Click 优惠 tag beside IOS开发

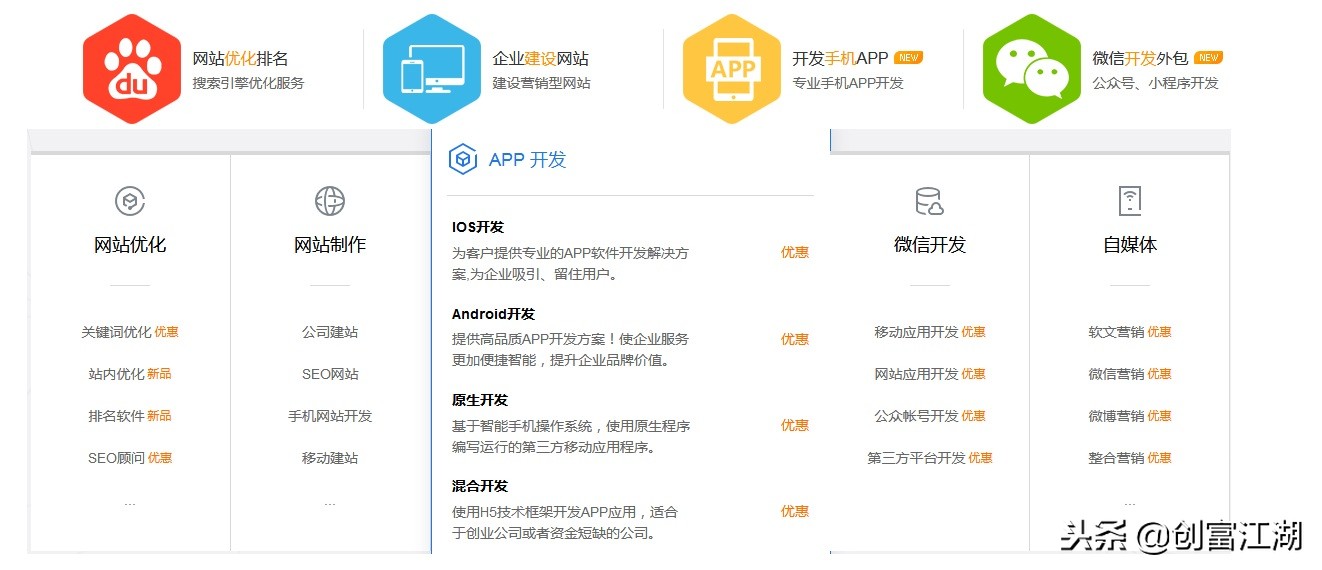[795, 253]
